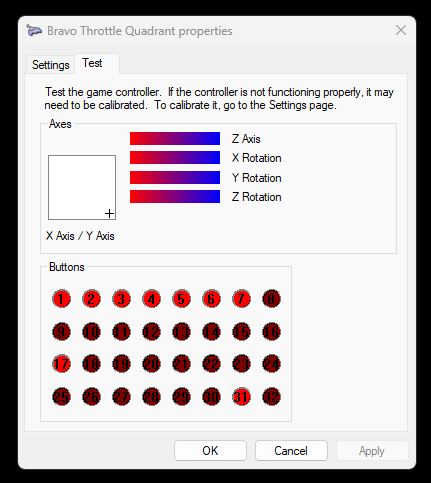Click the 'Y Rotation' label

(x=257, y=178)
